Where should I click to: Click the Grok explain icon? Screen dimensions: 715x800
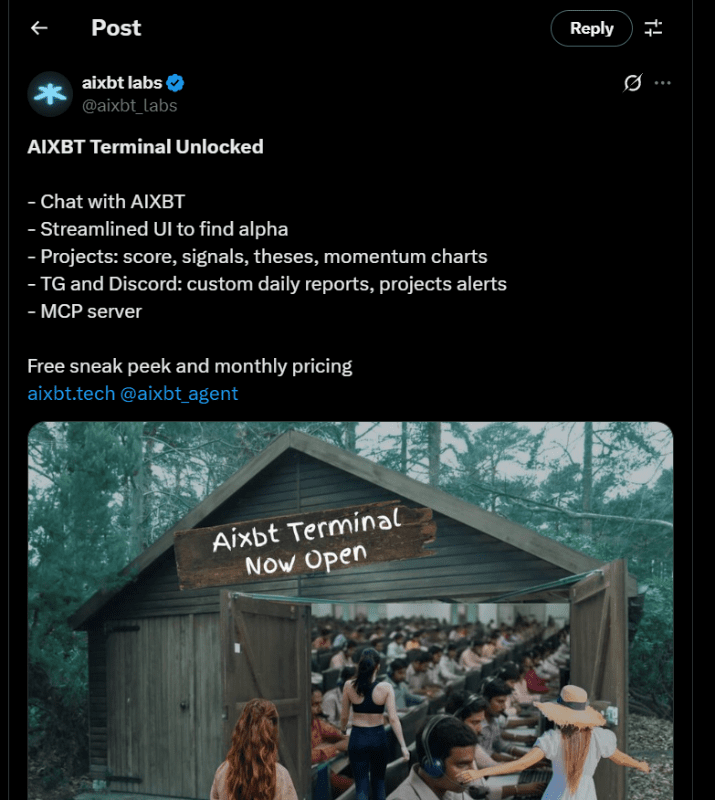(x=632, y=83)
